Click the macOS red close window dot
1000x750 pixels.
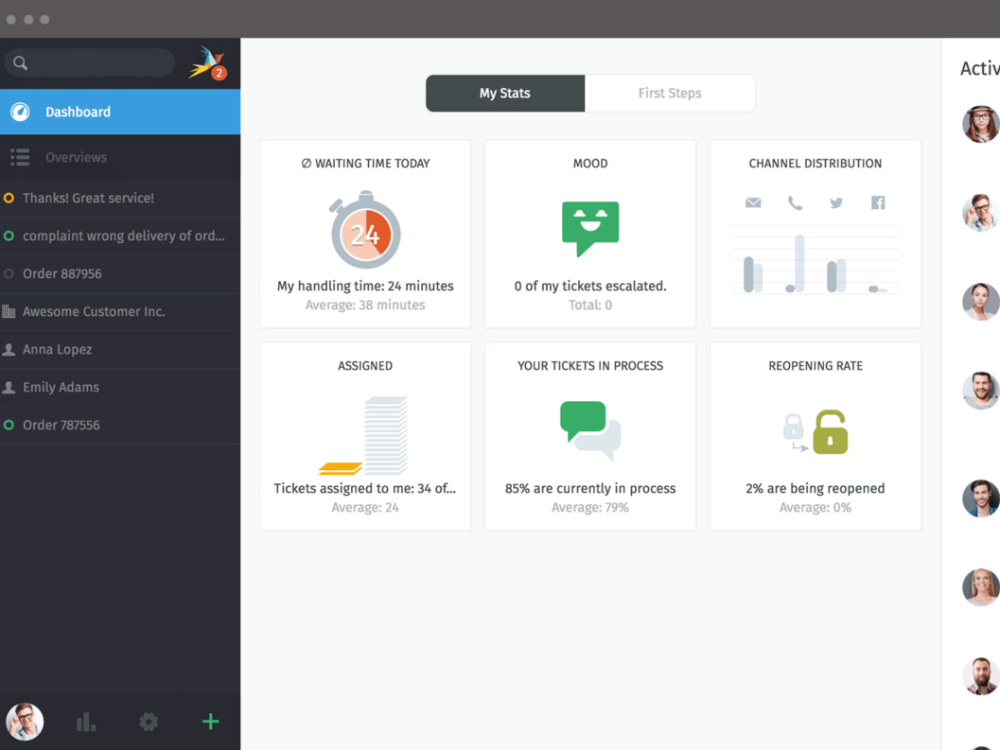pyautogui.click(x=11, y=20)
